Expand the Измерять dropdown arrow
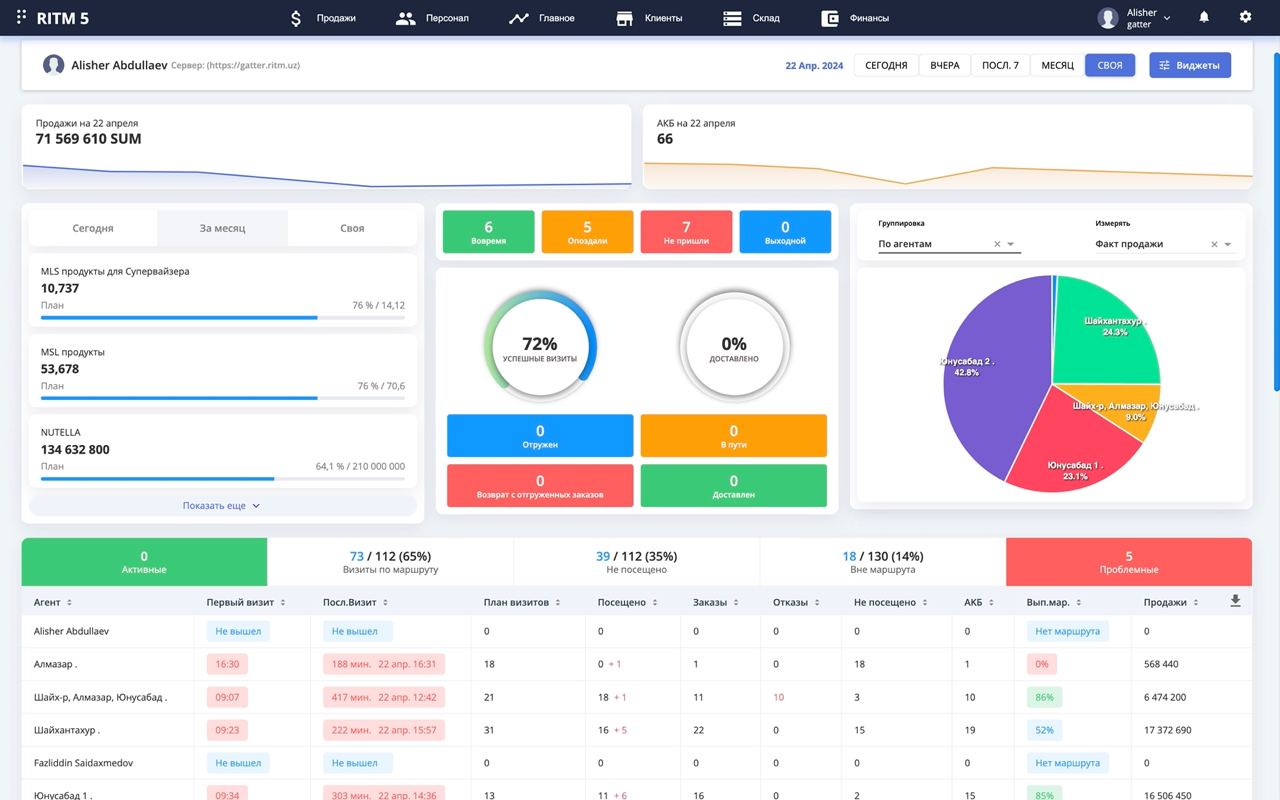 [1228, 244]
